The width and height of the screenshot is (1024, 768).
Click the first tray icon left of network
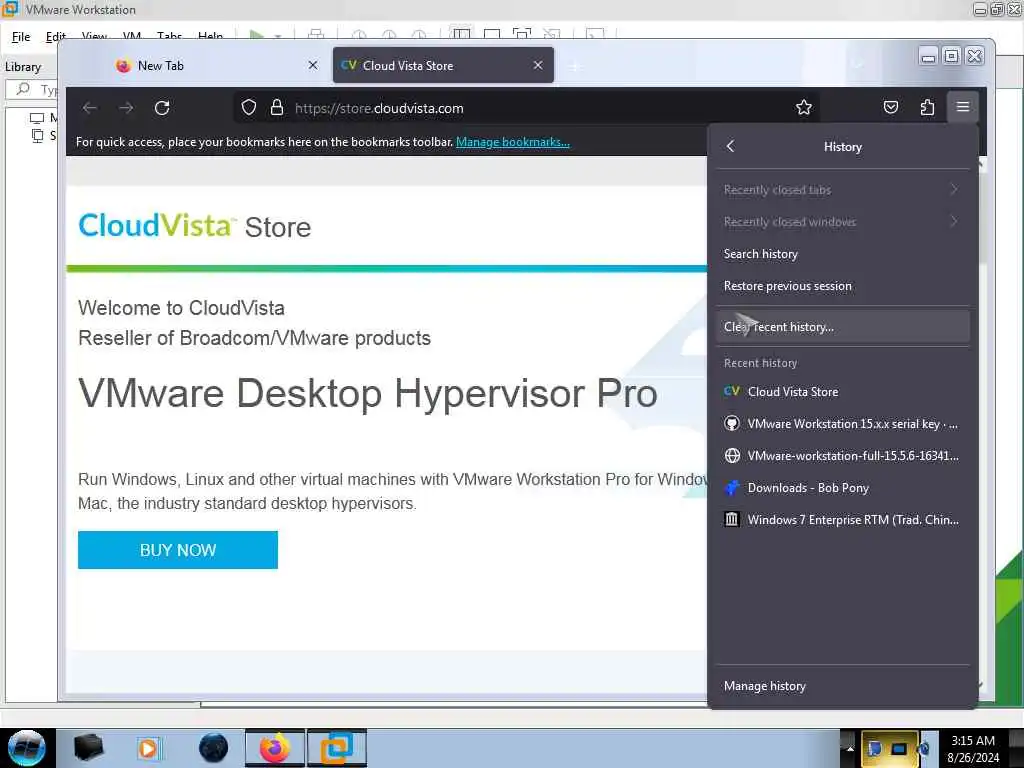[875, 748]
